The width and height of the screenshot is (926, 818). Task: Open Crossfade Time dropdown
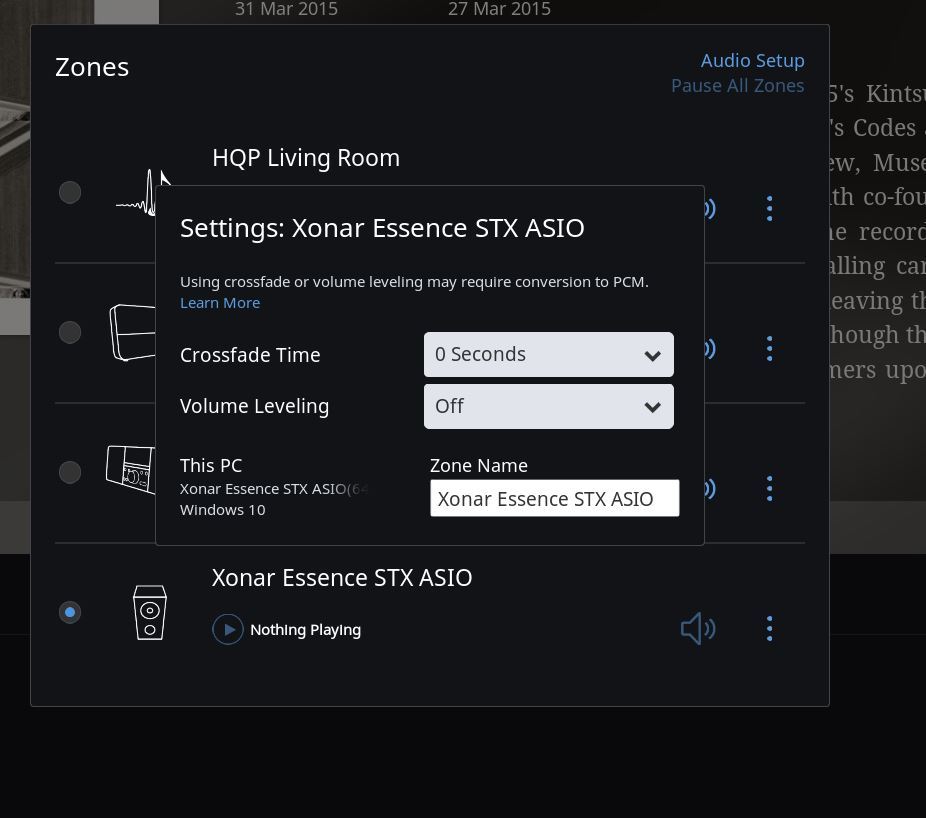(549, 354)
